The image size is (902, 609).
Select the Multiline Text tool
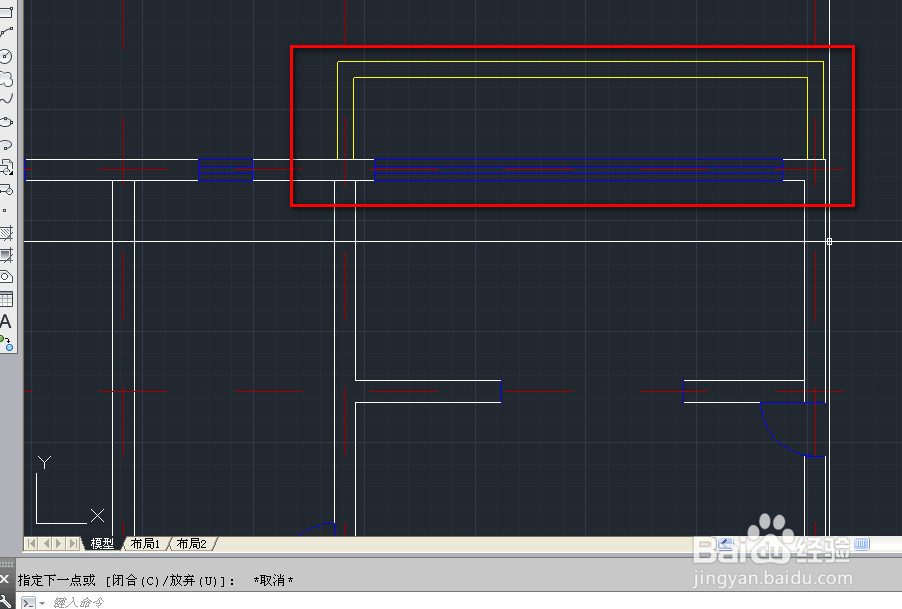[x=6, y=321]
